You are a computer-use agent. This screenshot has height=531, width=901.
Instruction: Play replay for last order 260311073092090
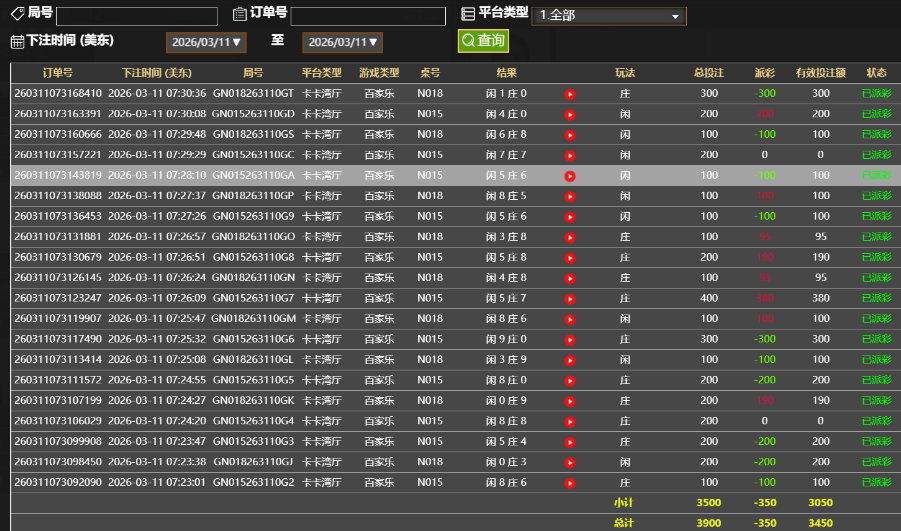coord(570,484)
